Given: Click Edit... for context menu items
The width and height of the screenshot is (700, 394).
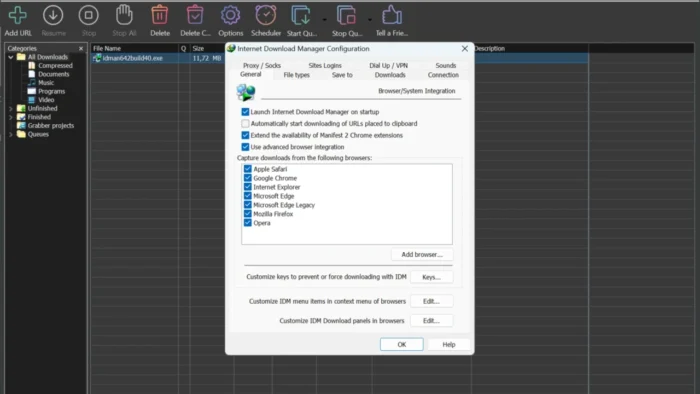Looking at the screenshot, I should (431, 301).
